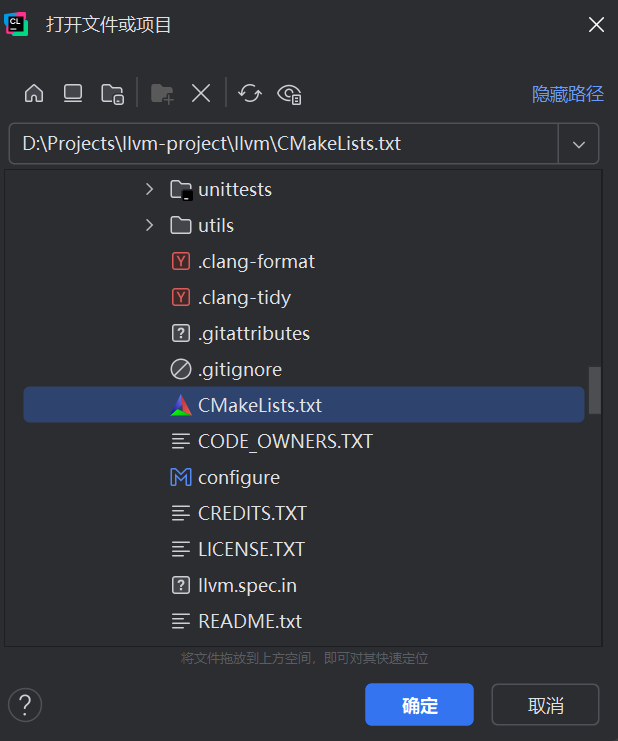Select CMakeLists.txt in the tree

click(x=304, y=405)
